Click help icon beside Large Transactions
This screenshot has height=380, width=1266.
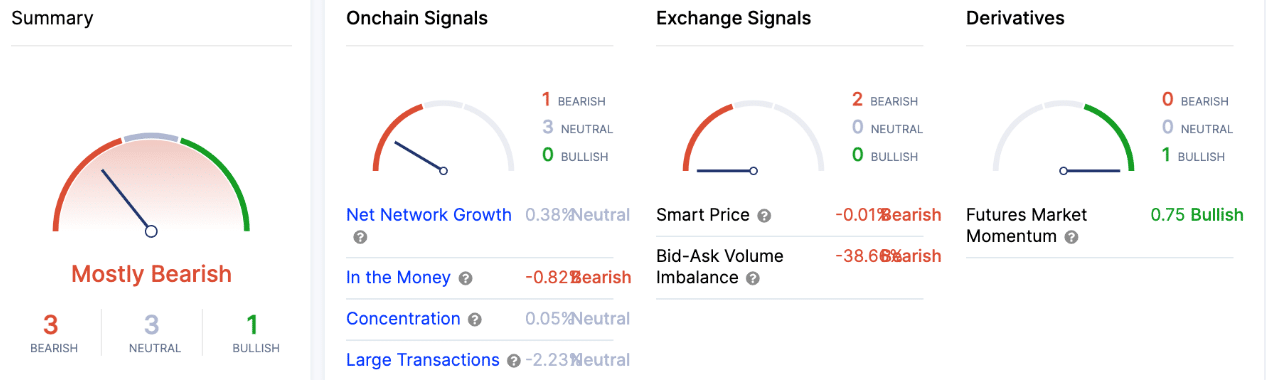click(x=514, y=361)
